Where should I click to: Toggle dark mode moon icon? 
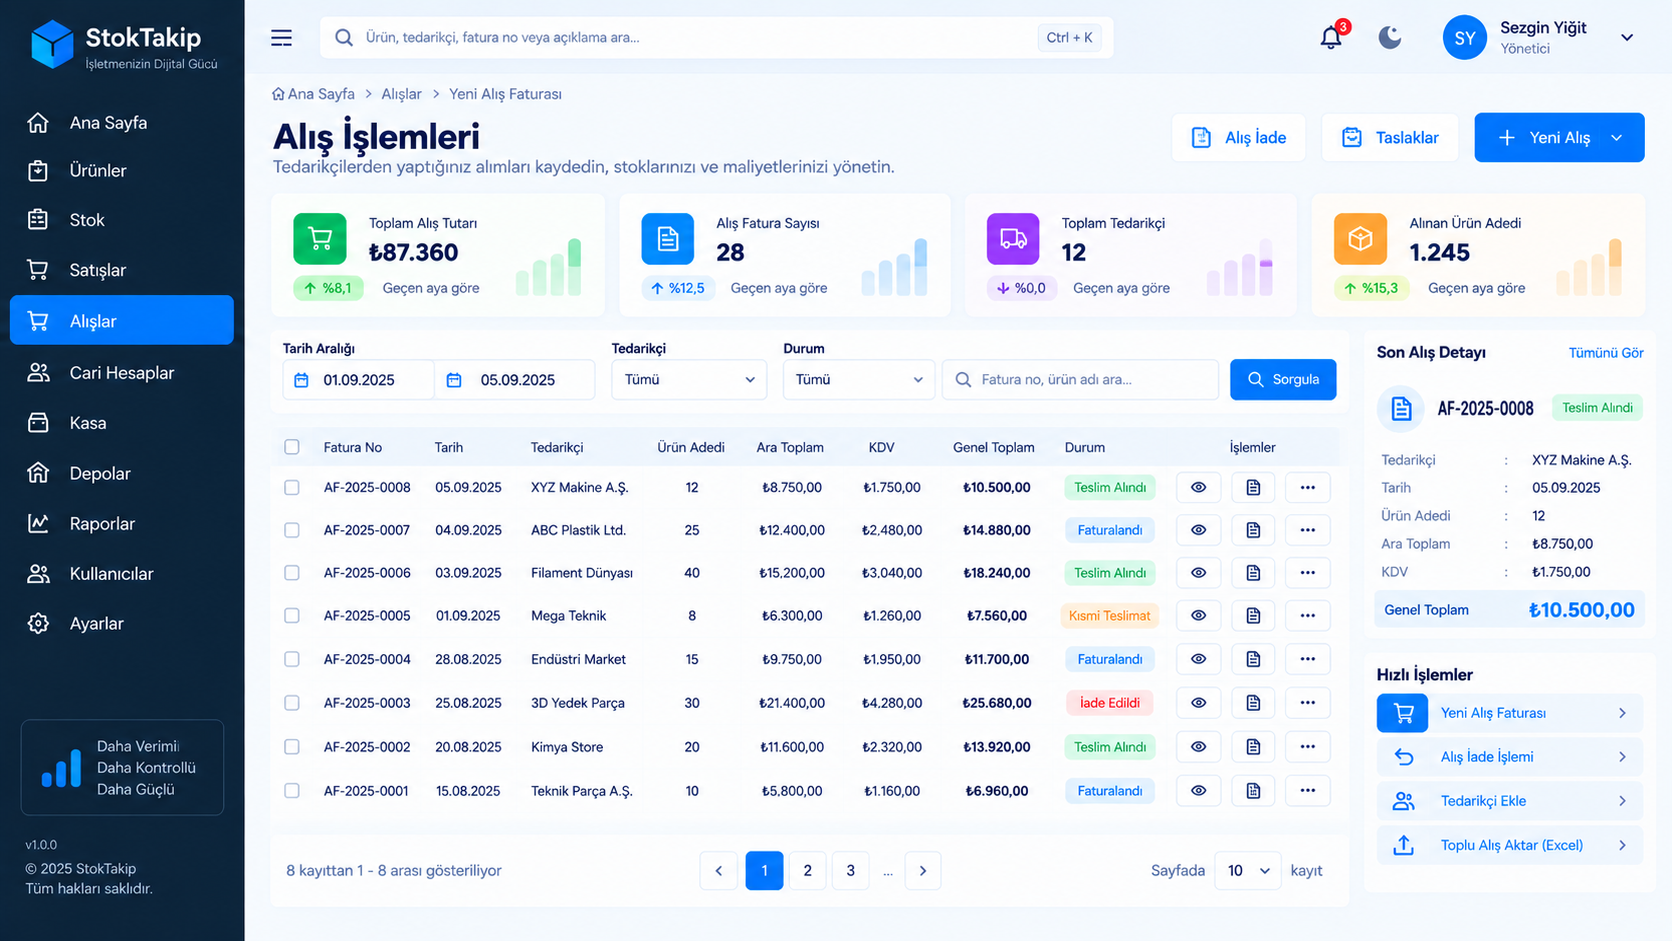[1390, 38]
